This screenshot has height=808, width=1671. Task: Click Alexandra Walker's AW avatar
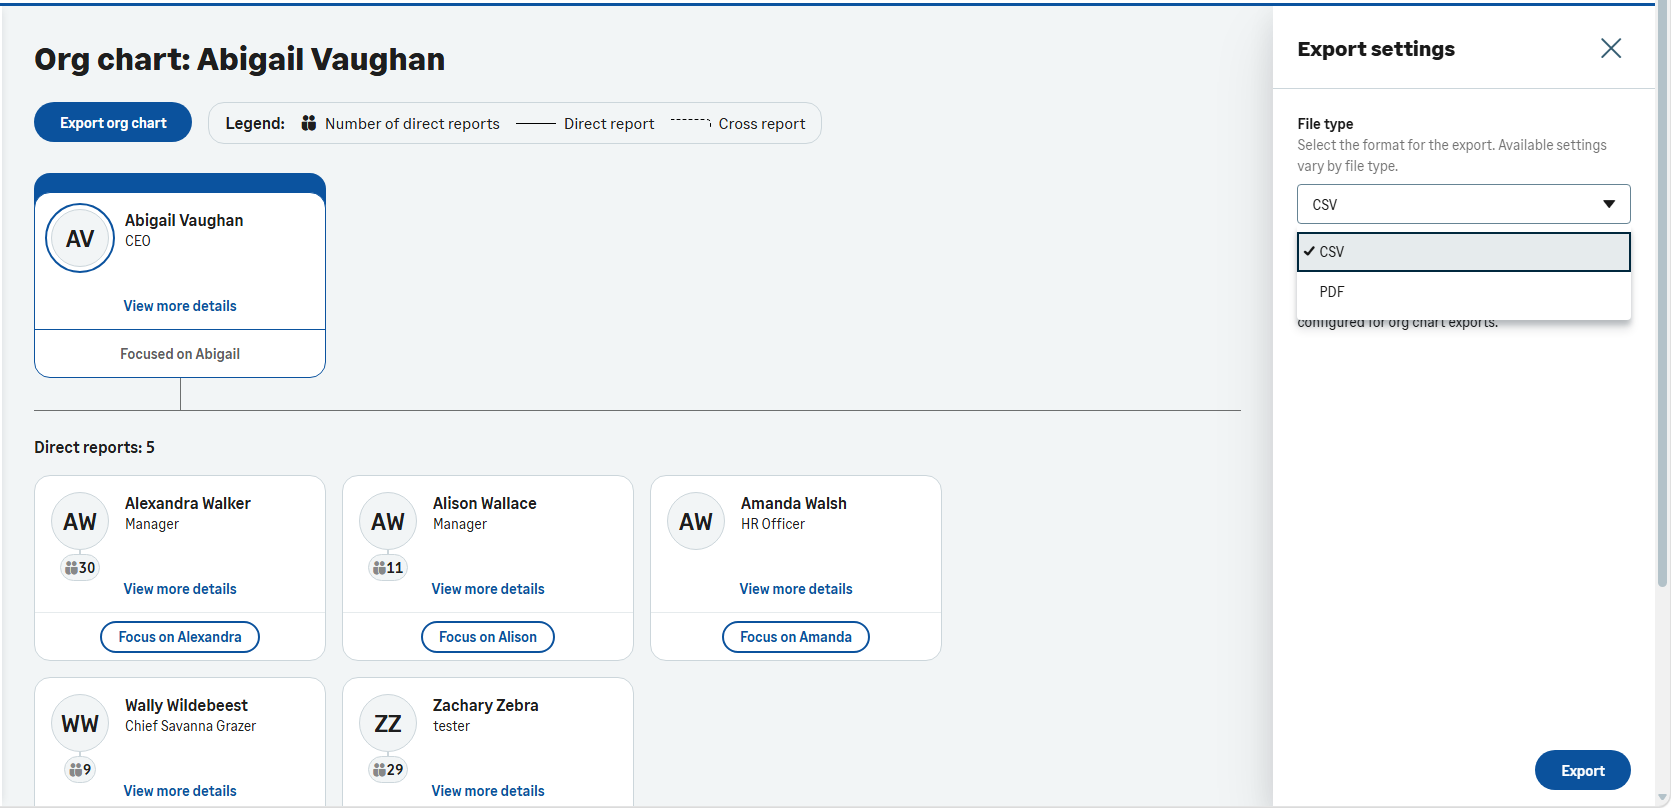[x=80, y=521]
